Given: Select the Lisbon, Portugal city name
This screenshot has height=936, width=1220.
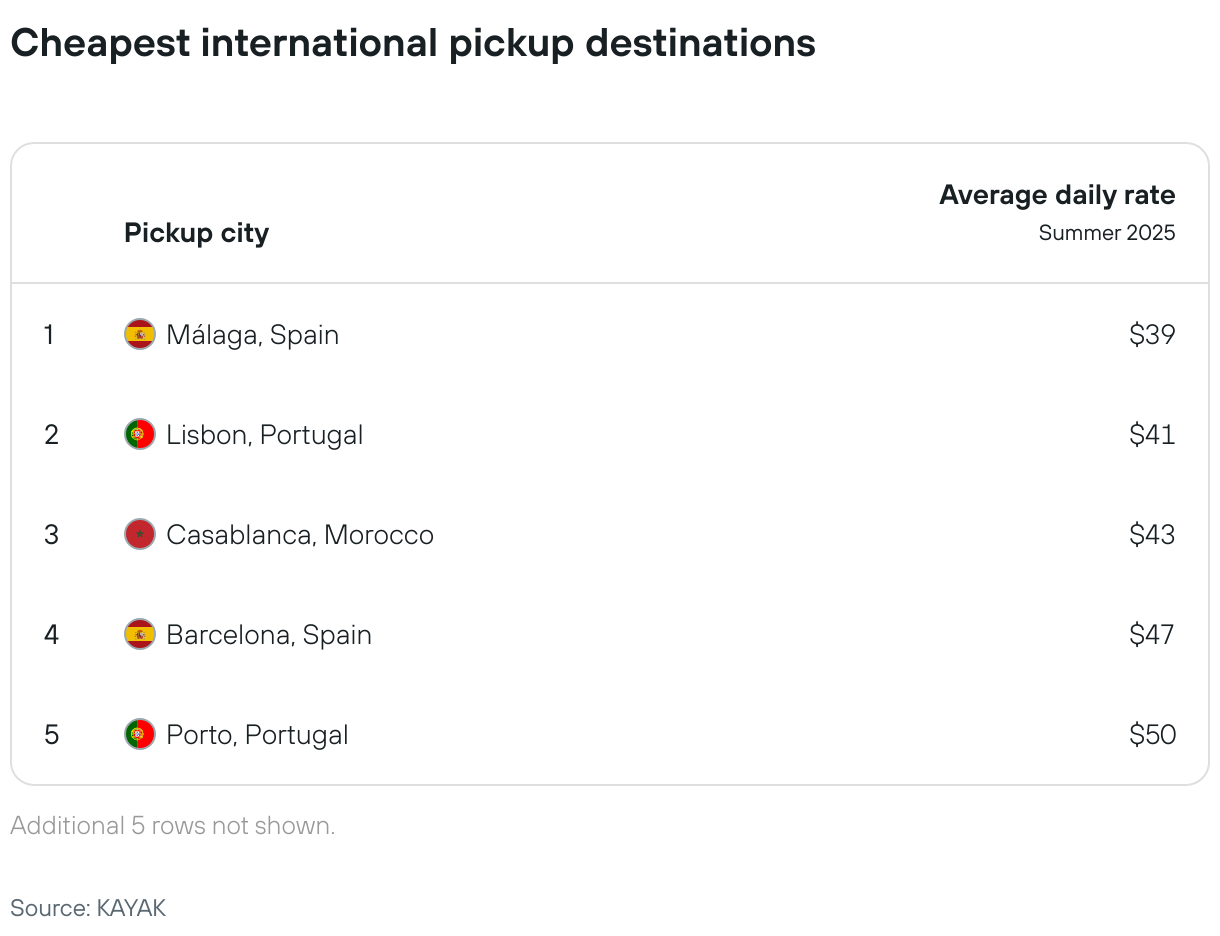Looking at the screenshot, I should pos(265,435).
